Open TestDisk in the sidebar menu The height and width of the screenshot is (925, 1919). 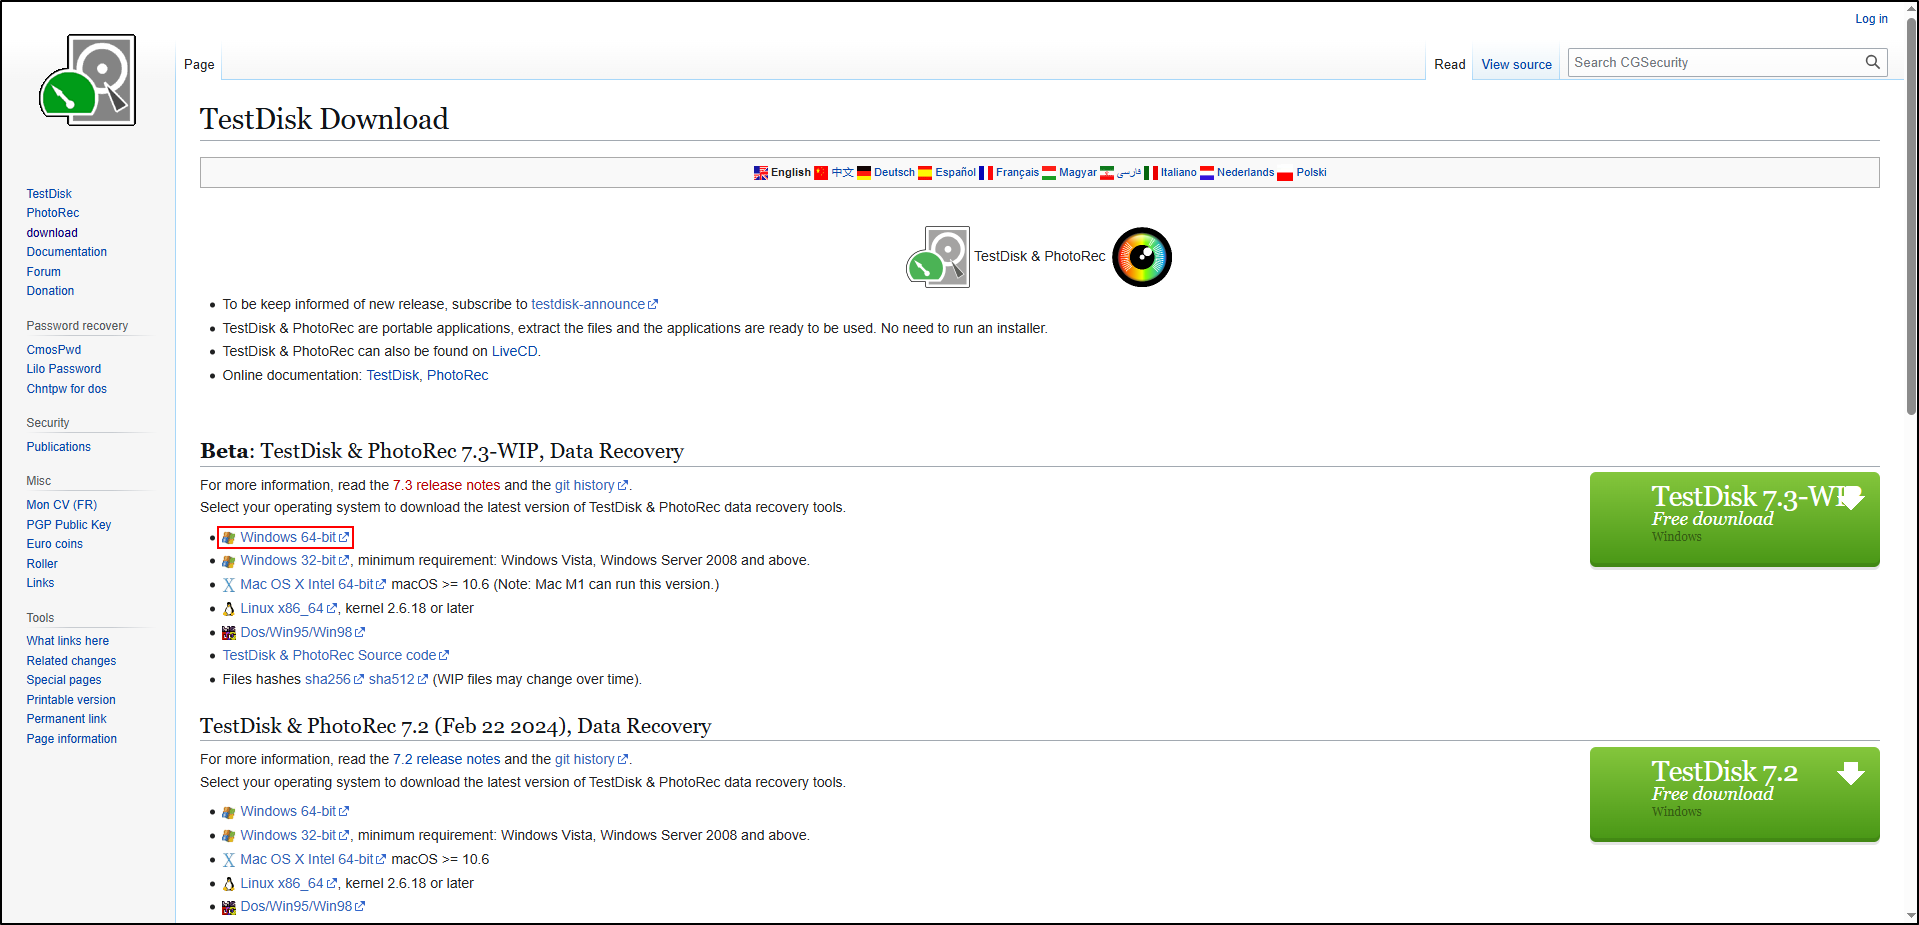(49, 194)
